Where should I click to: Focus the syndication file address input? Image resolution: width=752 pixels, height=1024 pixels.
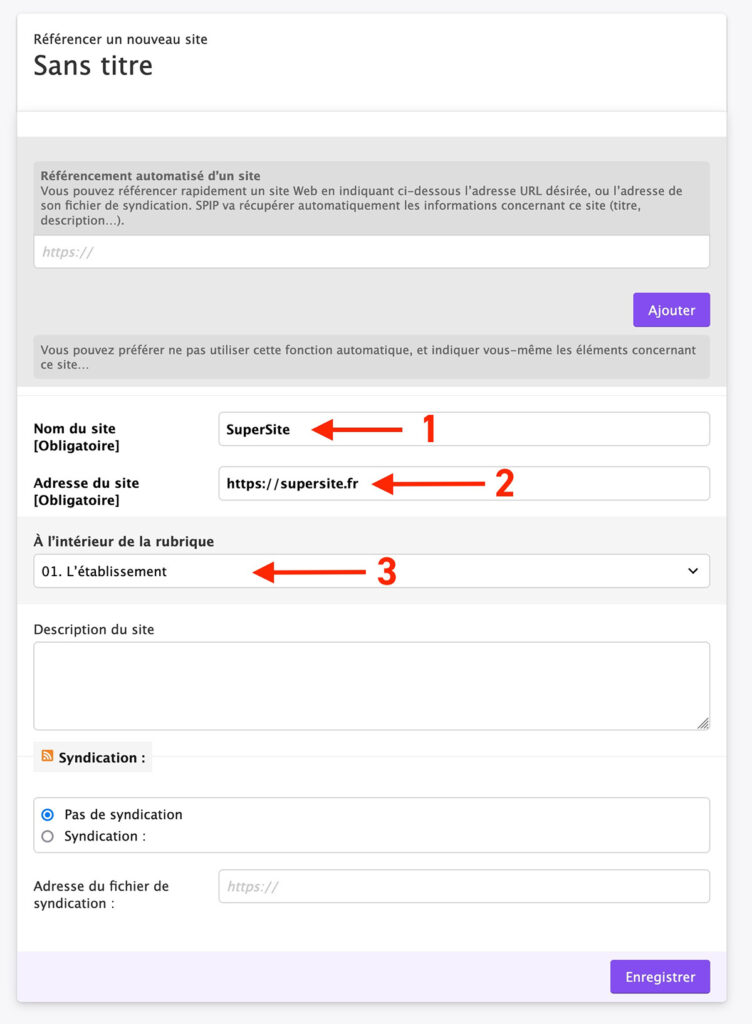coord(463,886)
